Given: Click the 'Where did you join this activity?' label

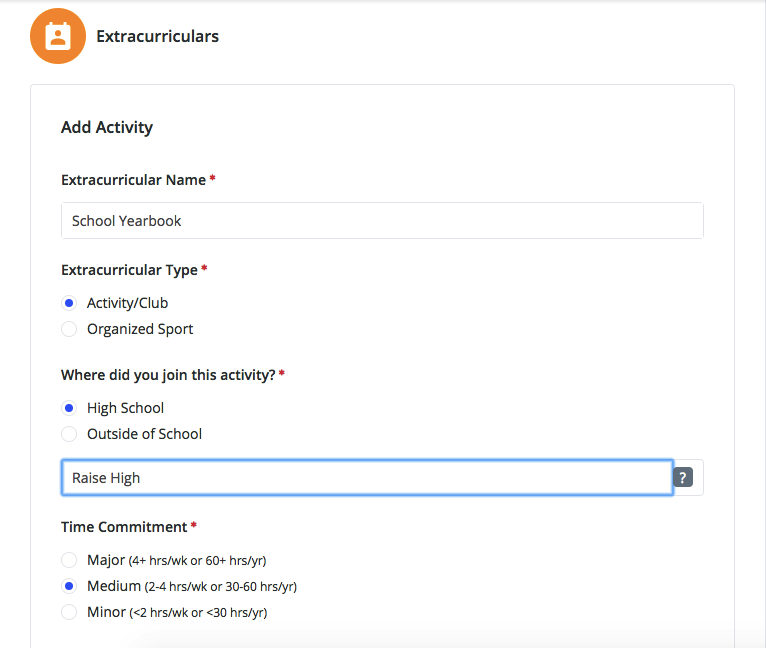Looking at the screenshot, I should (x=168, y=375).
